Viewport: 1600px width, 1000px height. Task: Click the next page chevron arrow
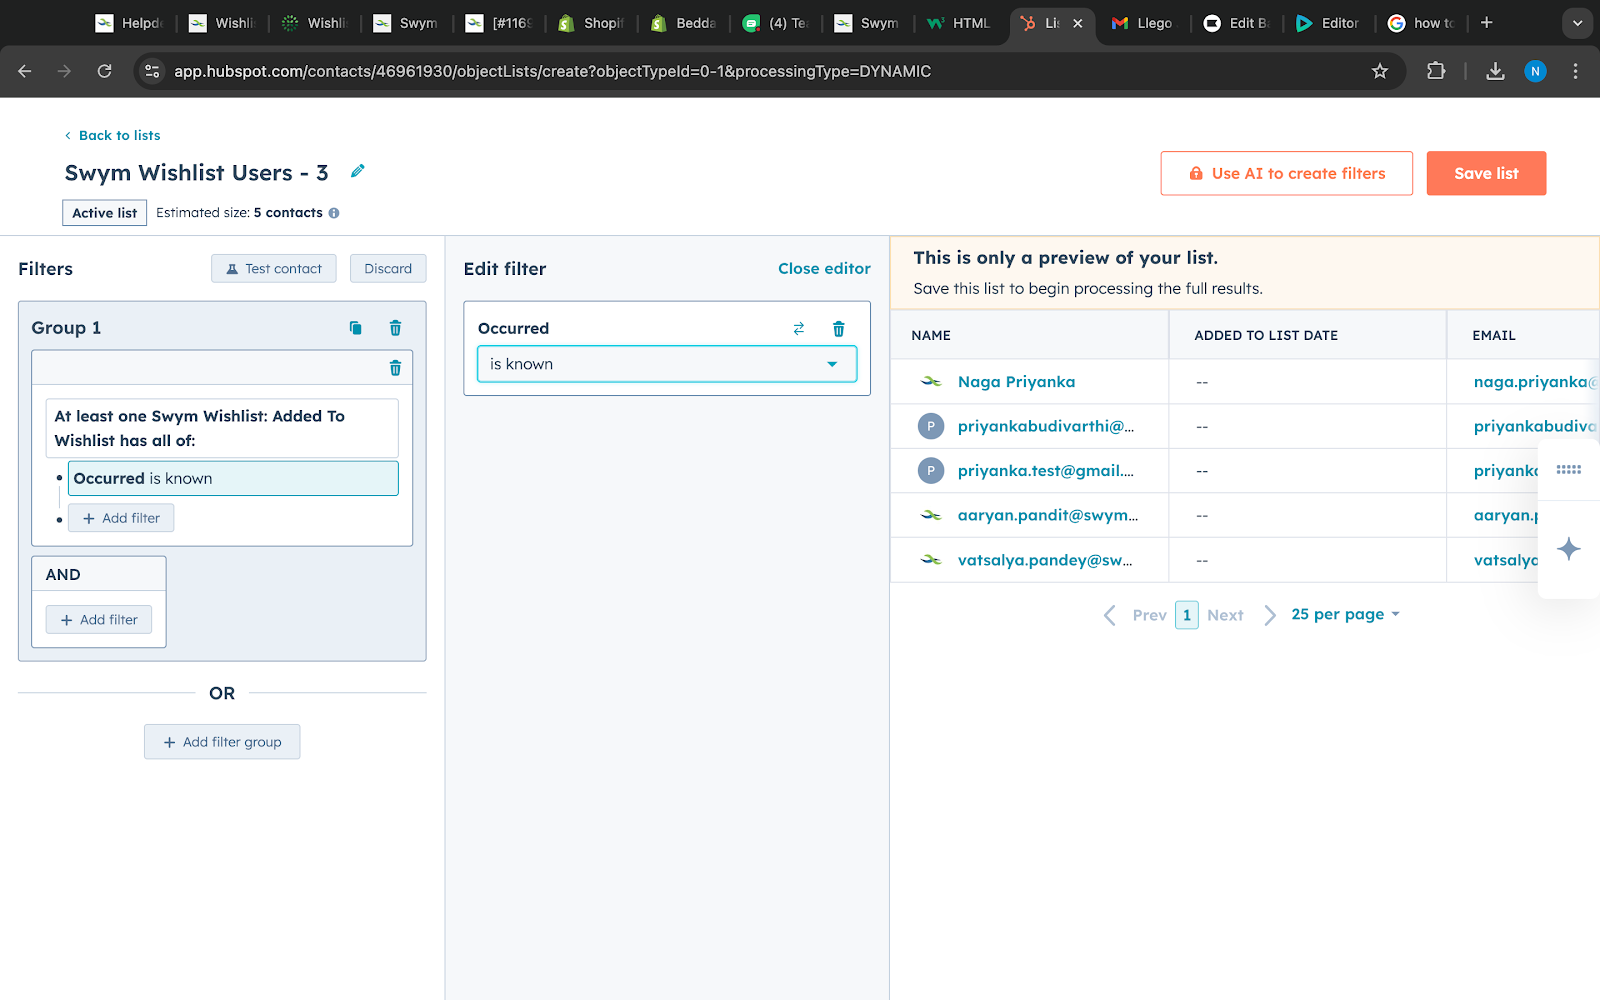tap(1270, 615)
